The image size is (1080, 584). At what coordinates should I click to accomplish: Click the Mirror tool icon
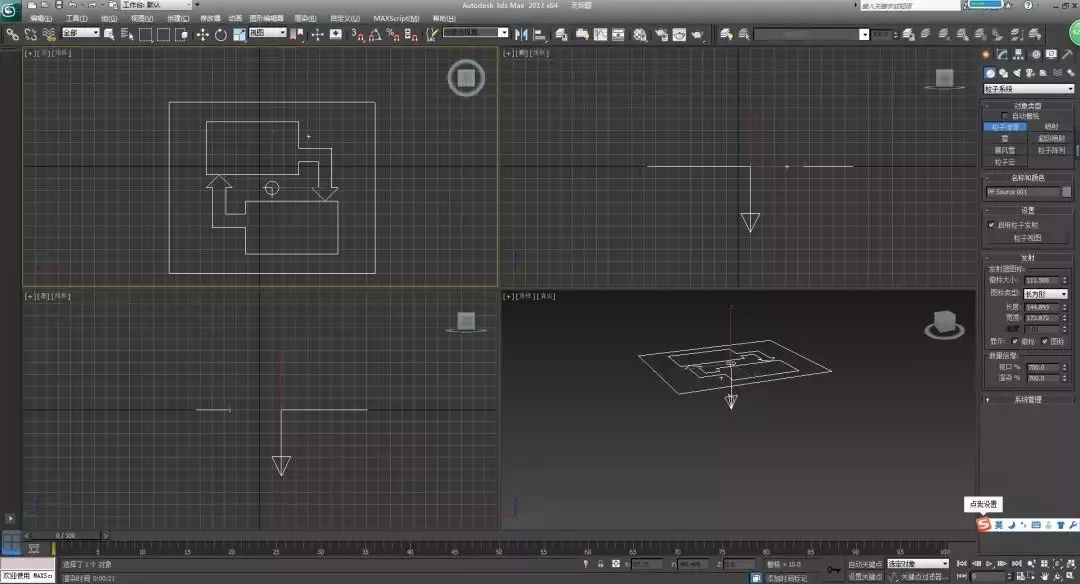pos(521,34)
